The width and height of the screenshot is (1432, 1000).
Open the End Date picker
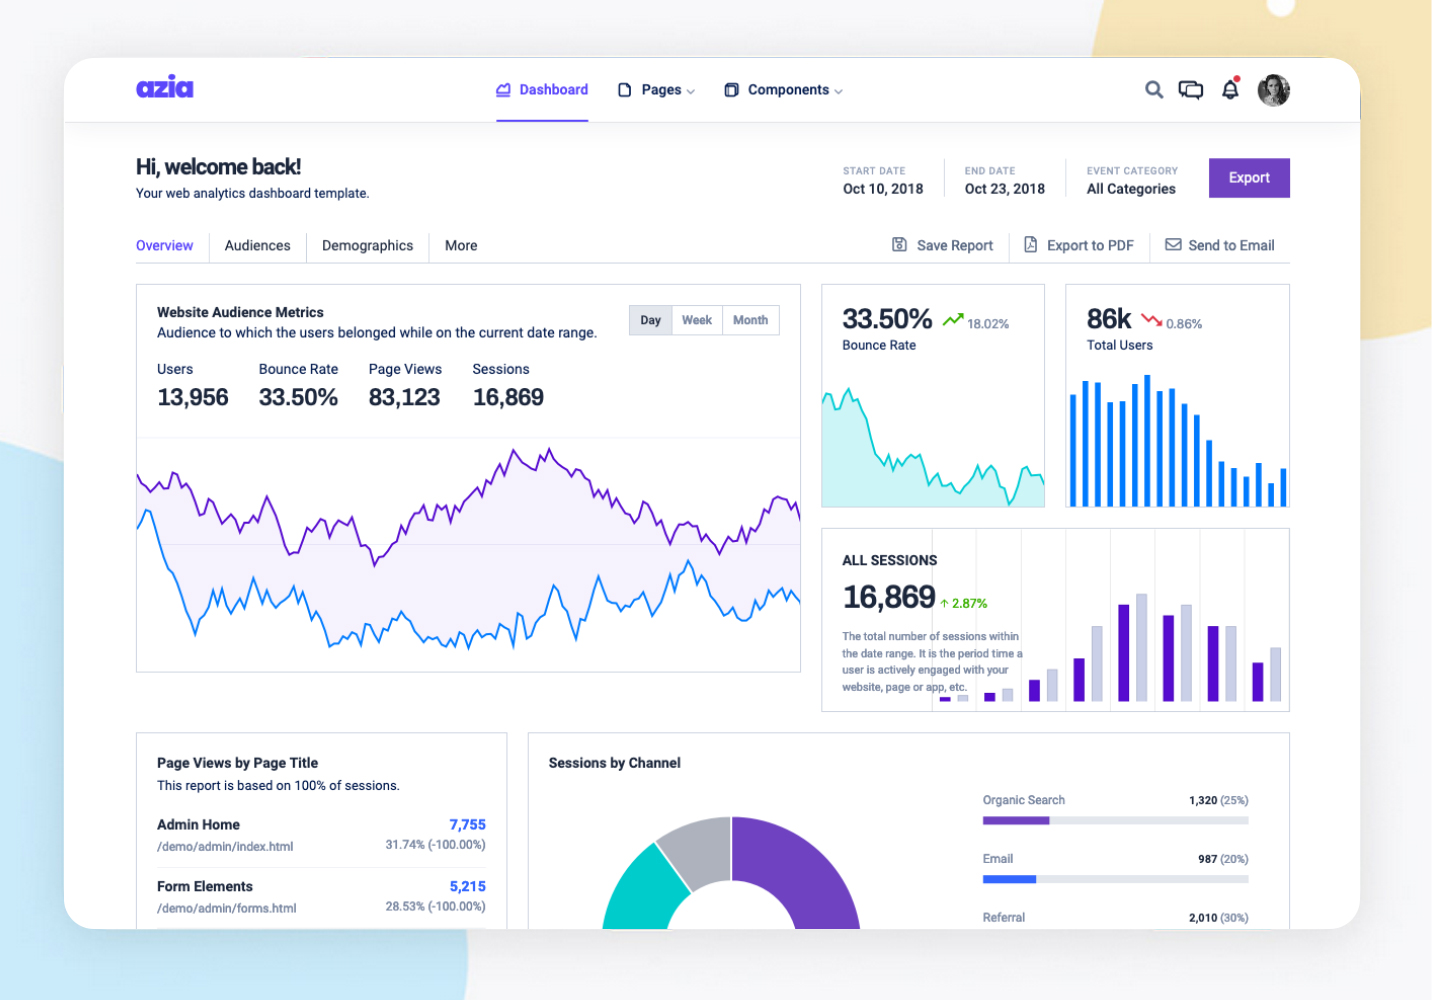point(1005,180)
